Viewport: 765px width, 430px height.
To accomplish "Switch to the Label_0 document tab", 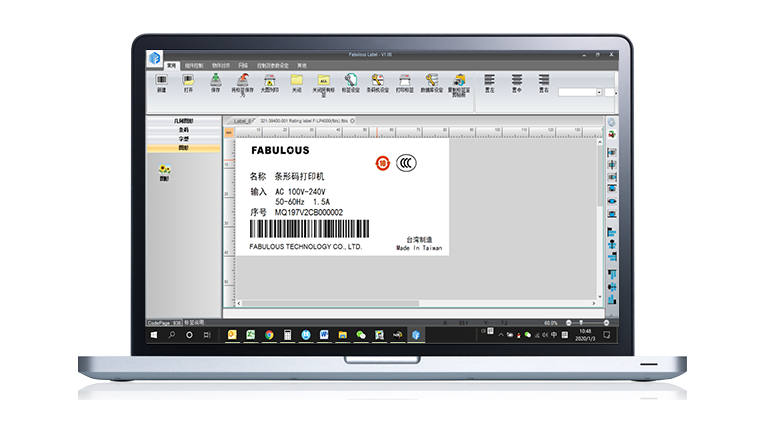I will click(x=242, y=121).
